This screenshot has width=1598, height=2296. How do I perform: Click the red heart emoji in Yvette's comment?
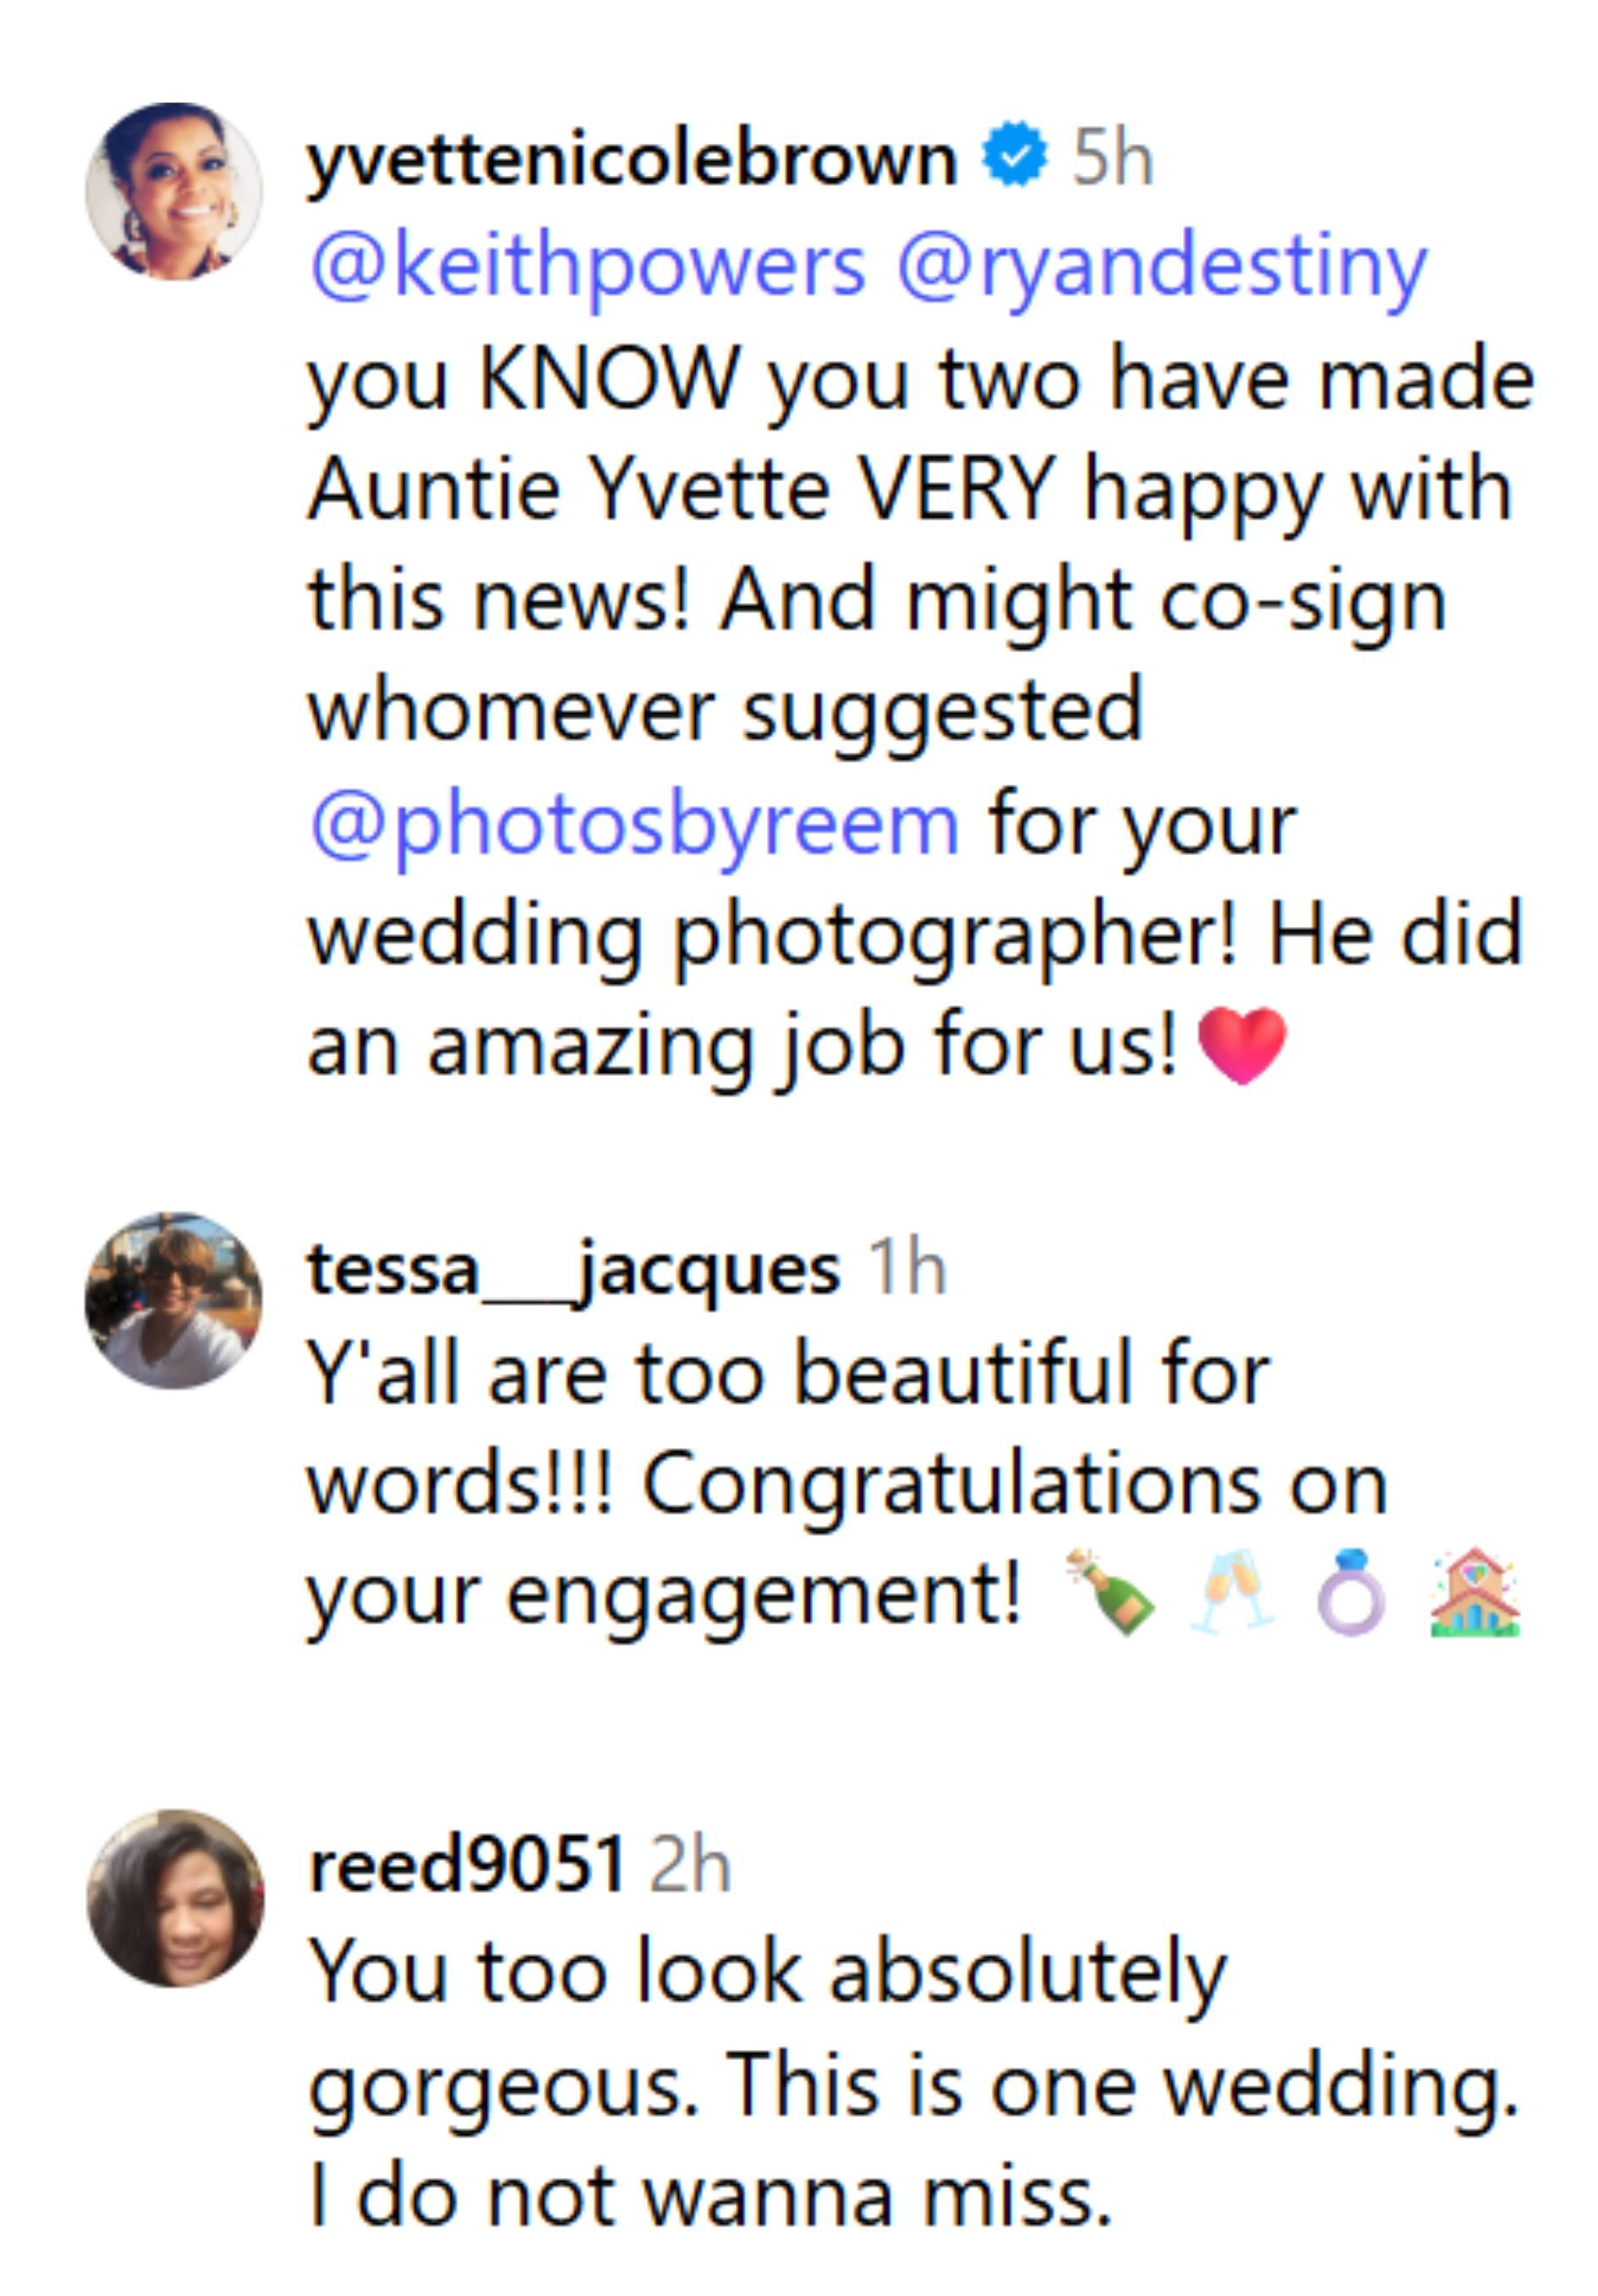click(x=1240, y=1045)
